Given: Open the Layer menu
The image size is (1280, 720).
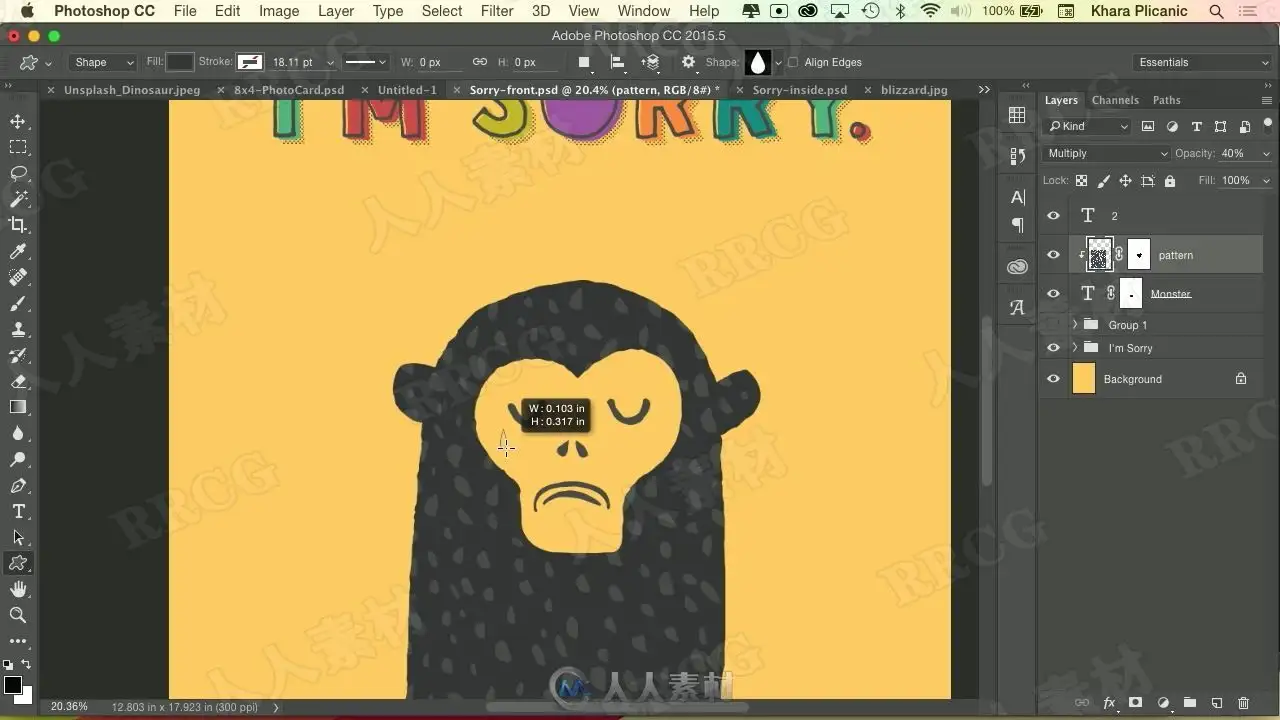Looking at the screenshot, I should point(336,11).
